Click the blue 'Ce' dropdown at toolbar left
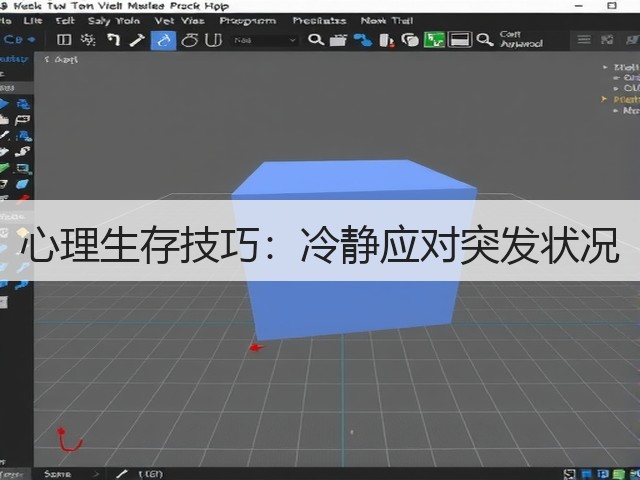The height and width of the screenshot is (480, 640). pos(19,40)
